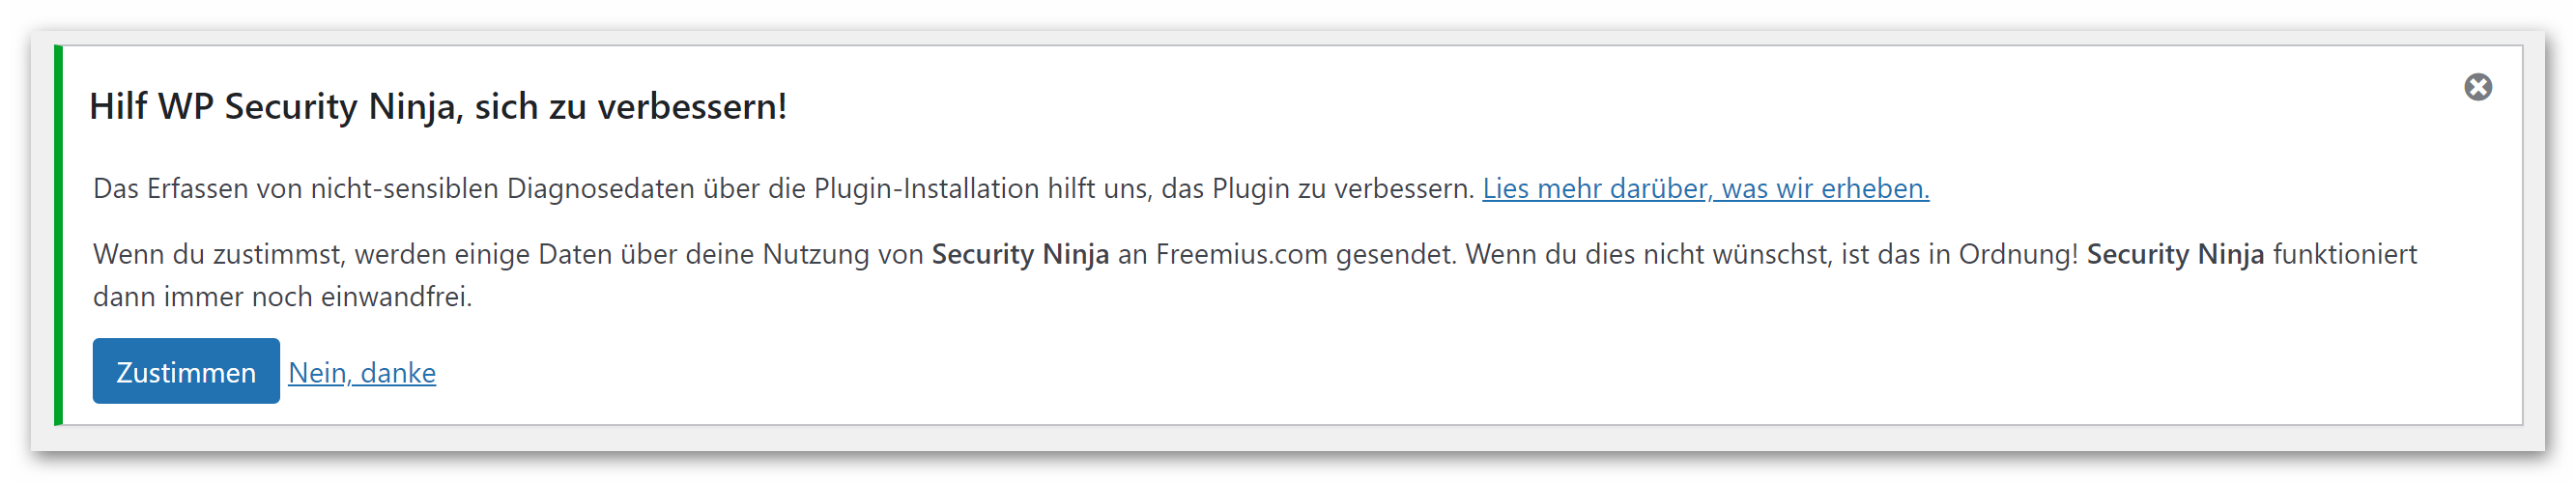This screenshot has height=482, width=2576.
Task: Click the phrase Wenn du zustimmst
Action: [x=218, y=254]
